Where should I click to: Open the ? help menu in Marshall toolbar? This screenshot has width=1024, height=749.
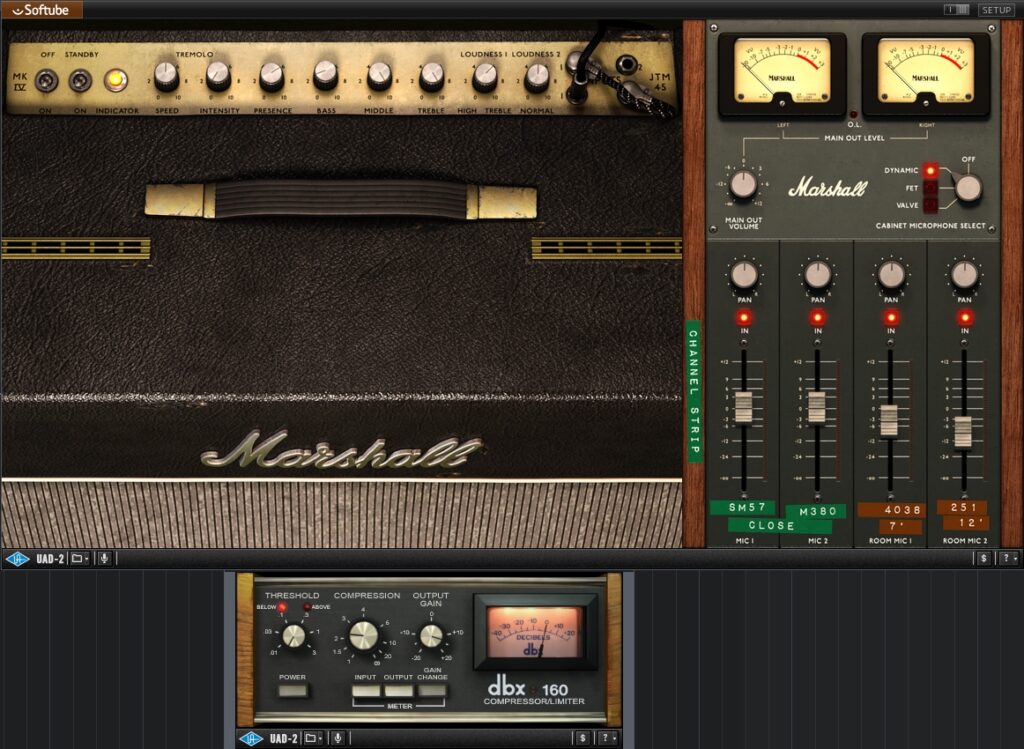(1008, 558)
